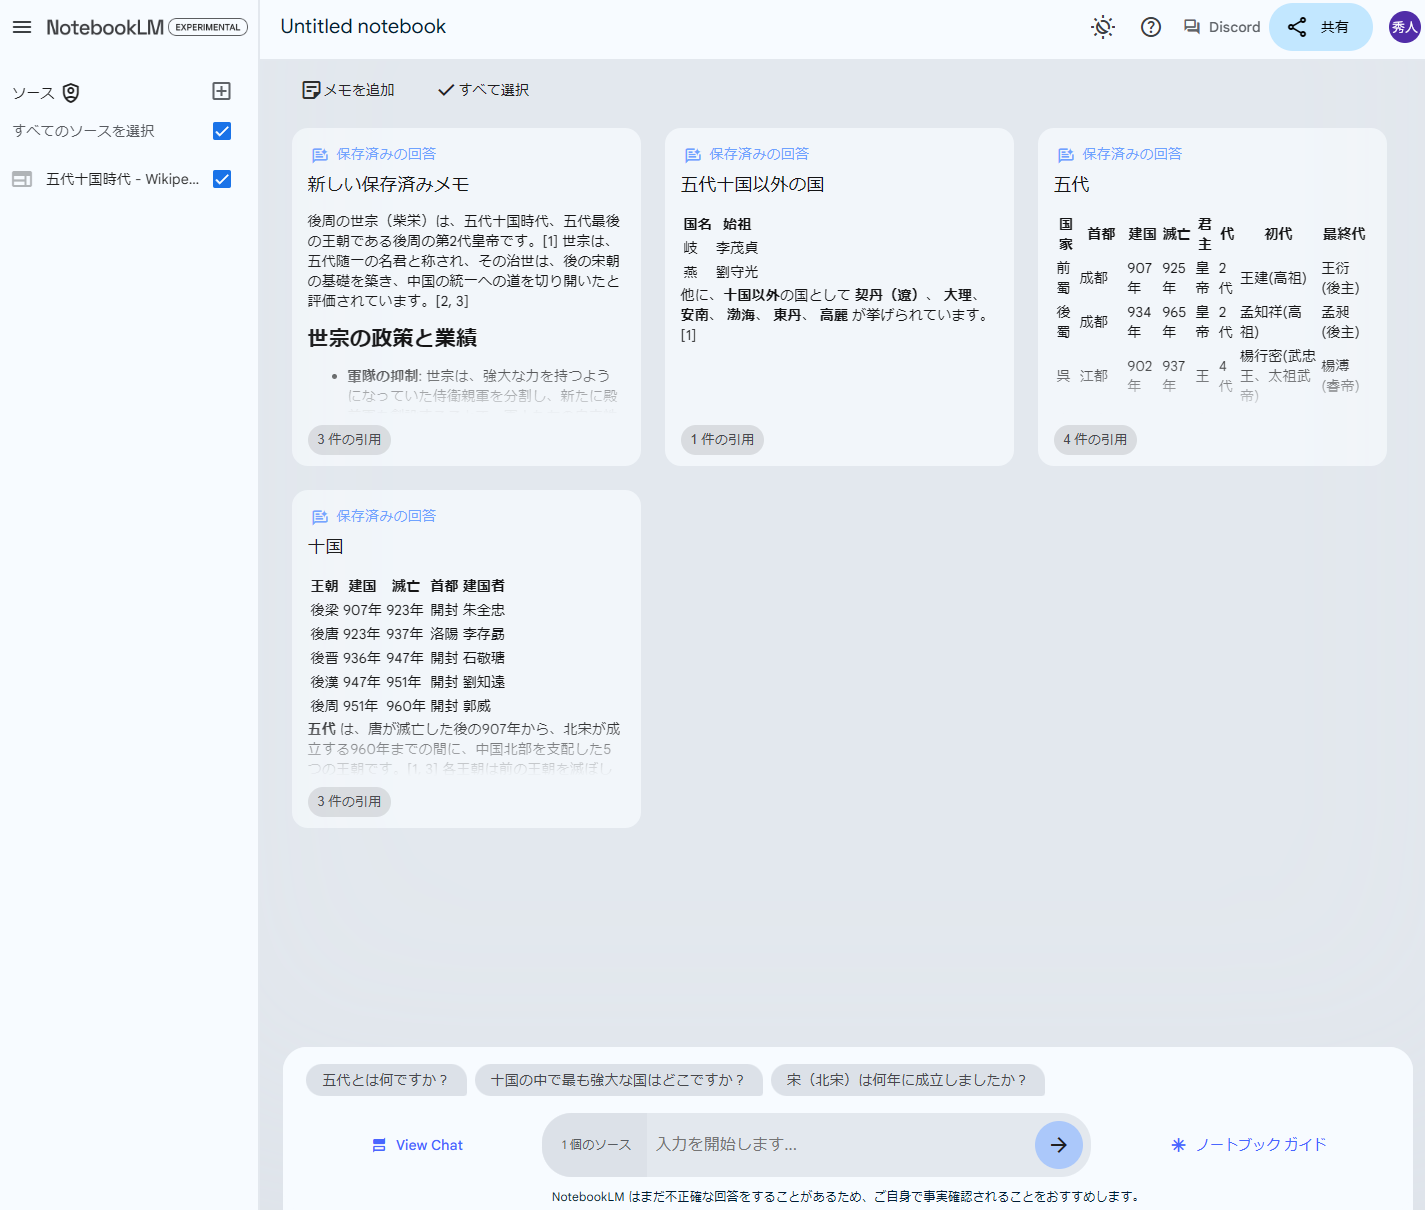Select the 五代とは何ですか？ suggested question
This screenshot has width=1425, height=1210.
pos(386,1080)
